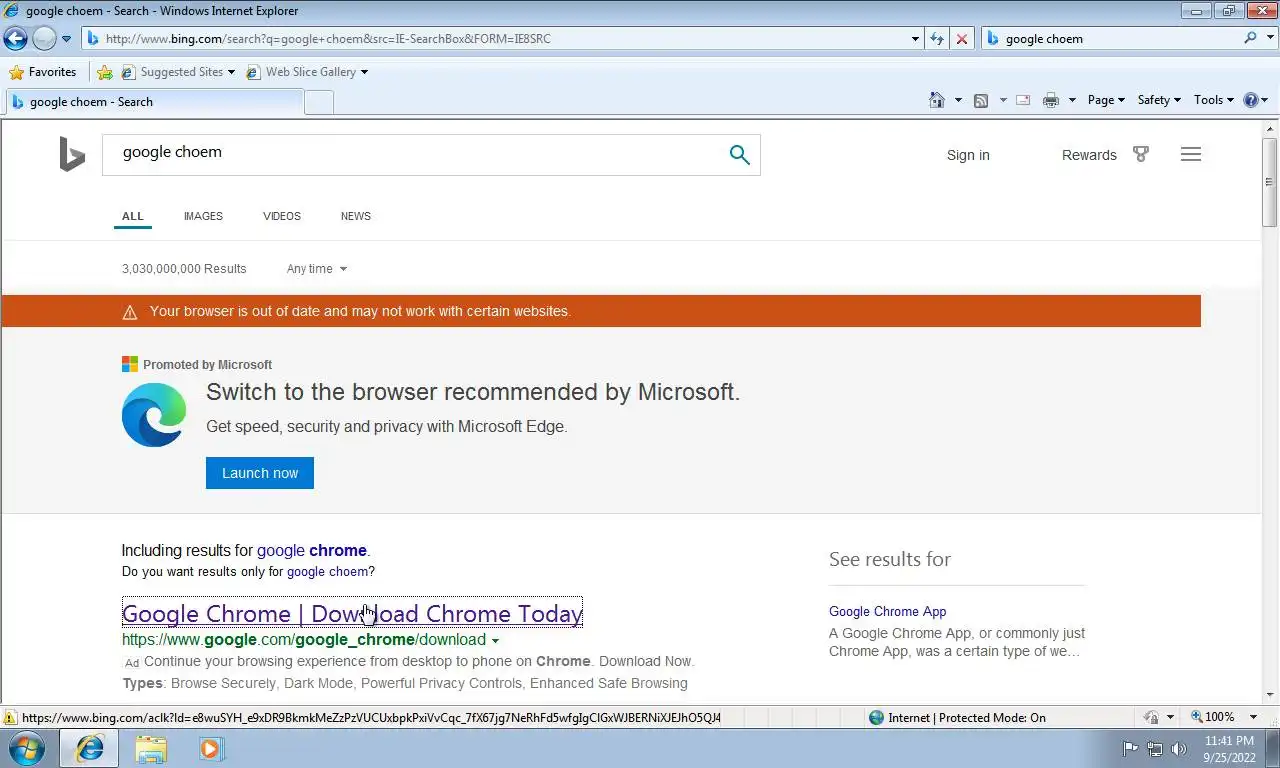Click the Print icon in command bar
The image size is (1280, 768).
point(1050,100)
